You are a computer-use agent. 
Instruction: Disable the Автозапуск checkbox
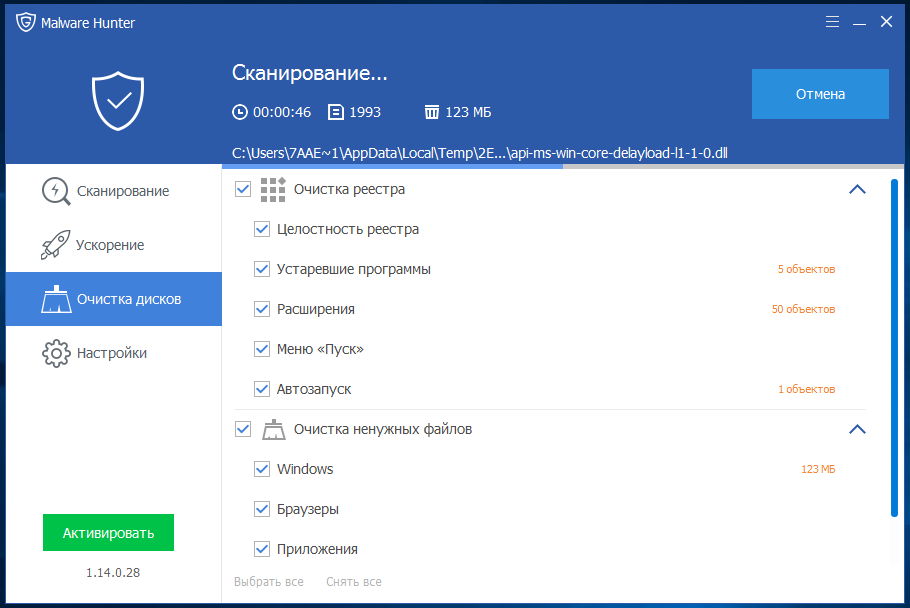click(262, 389)
